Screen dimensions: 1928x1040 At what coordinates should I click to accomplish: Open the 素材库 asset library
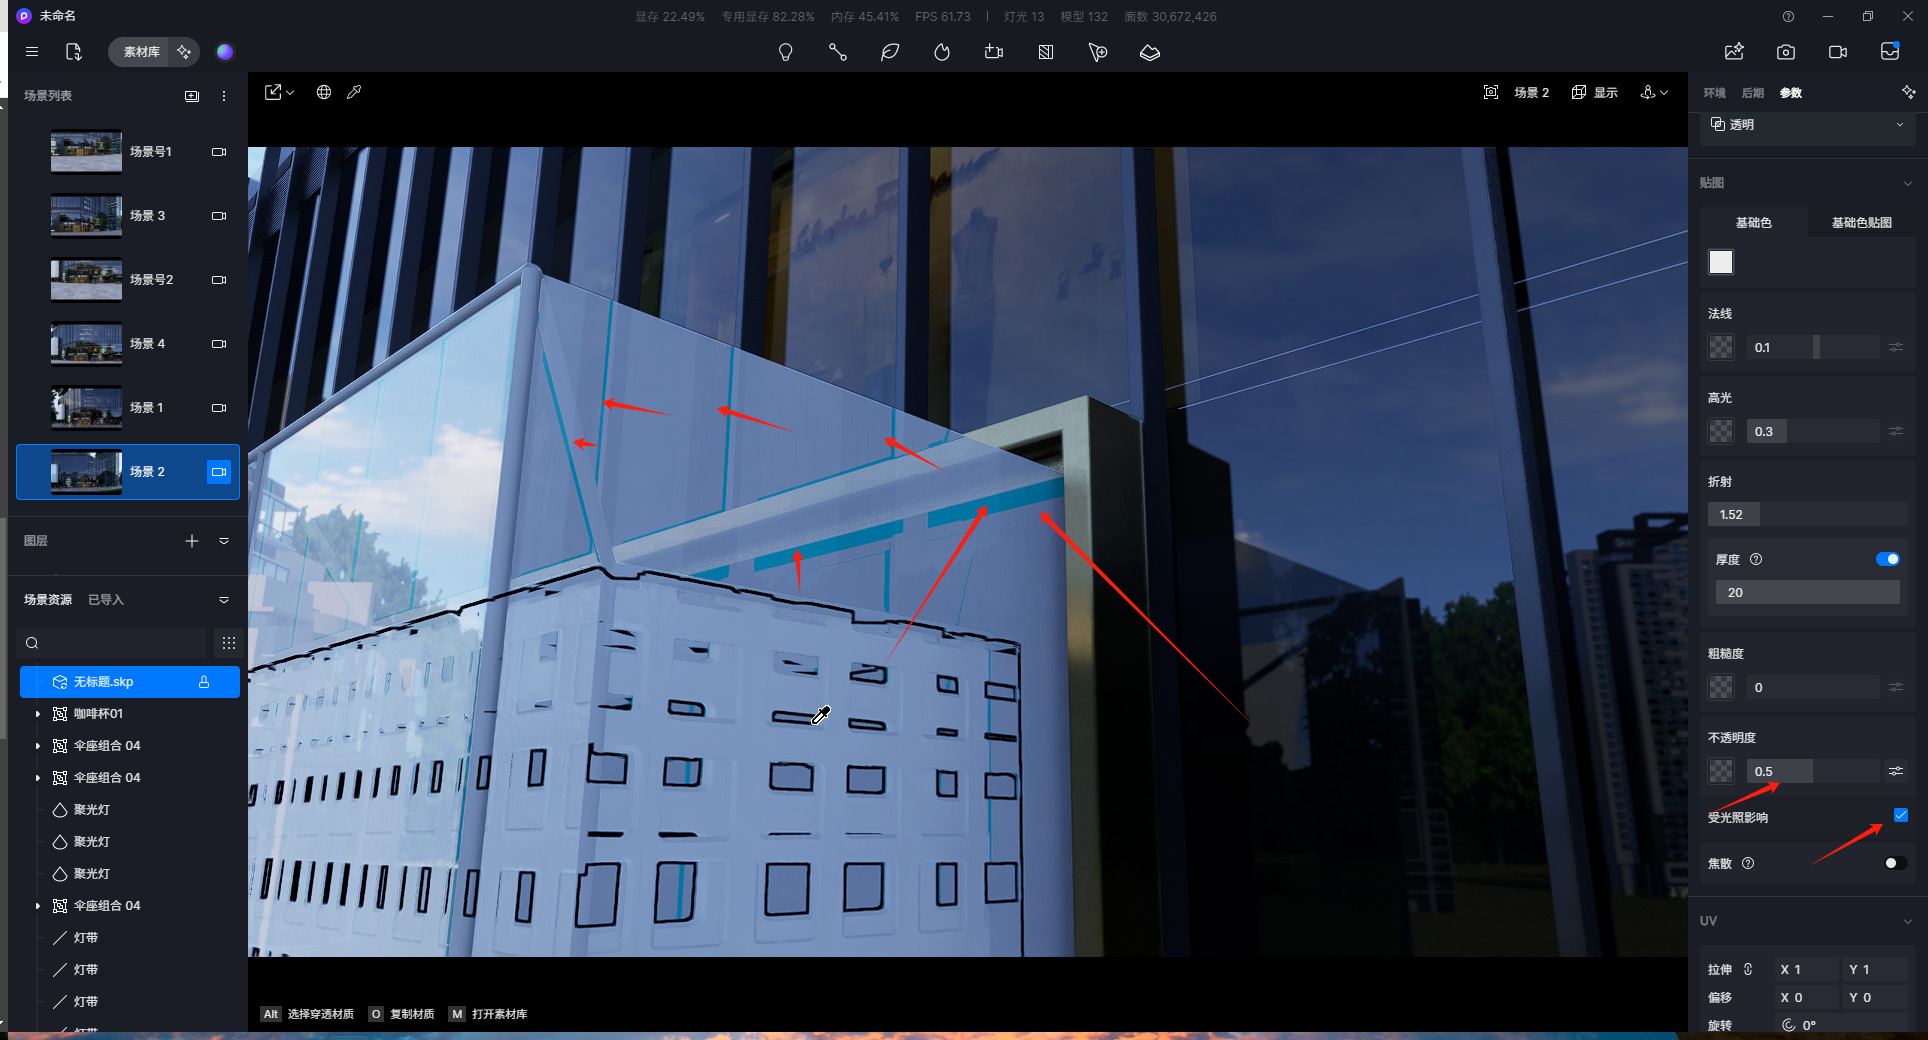click(x=142, y=52)
